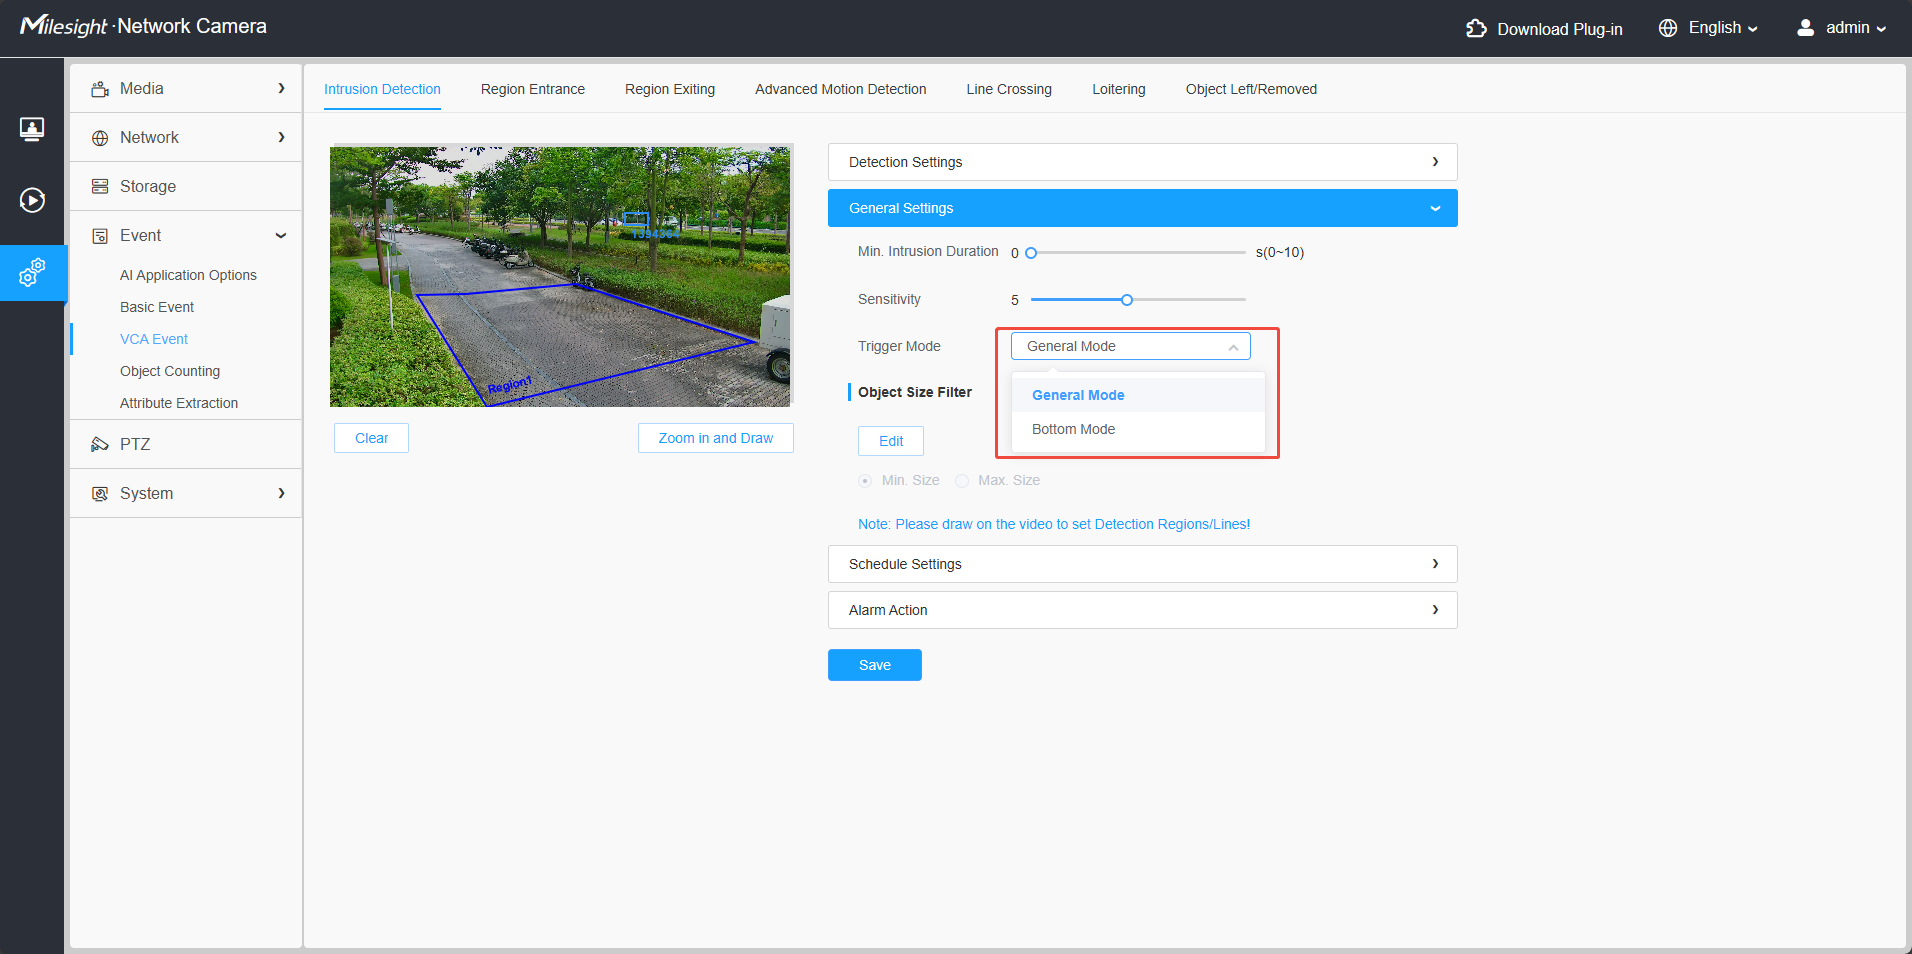Open the Object Left/Removed tab
Image resolution: width=1912 pixels, height=954 pixels.
(x=1251, y=89)
